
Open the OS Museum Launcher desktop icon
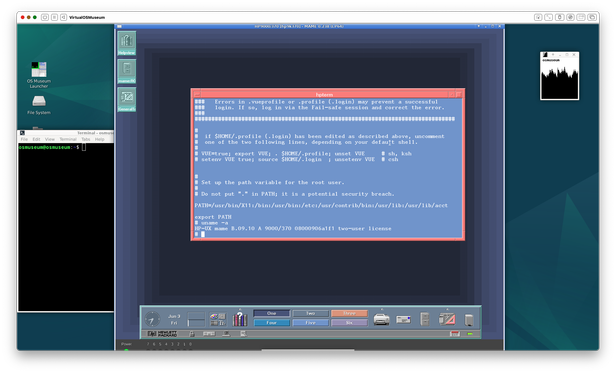[39, 75]
